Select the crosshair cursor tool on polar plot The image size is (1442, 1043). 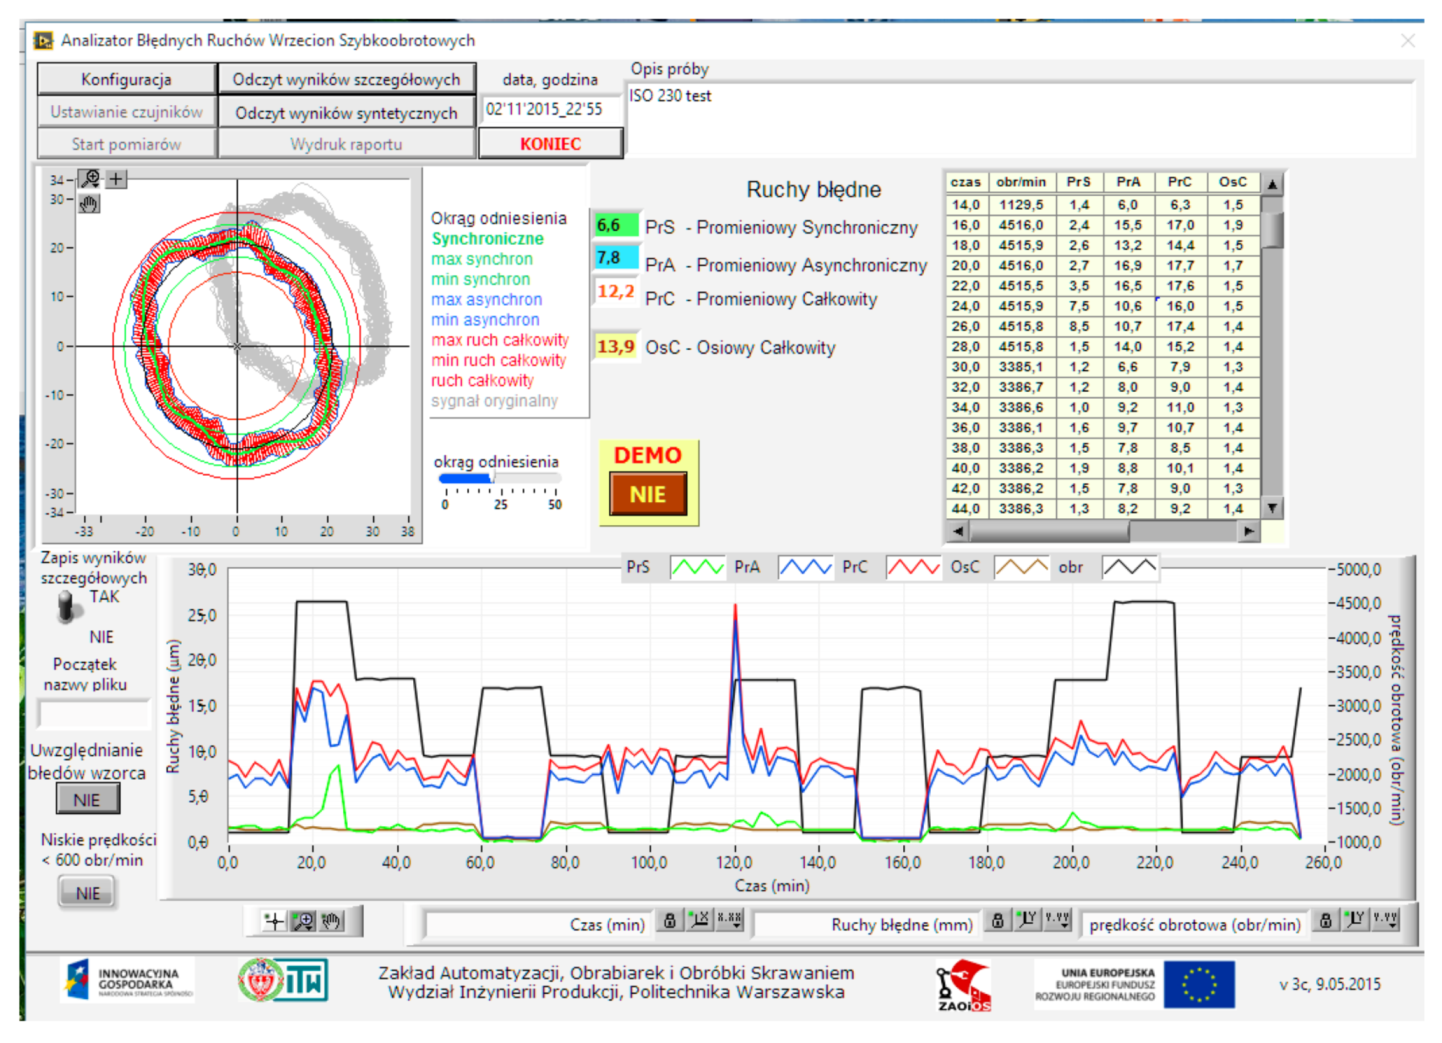pos(117,179)
